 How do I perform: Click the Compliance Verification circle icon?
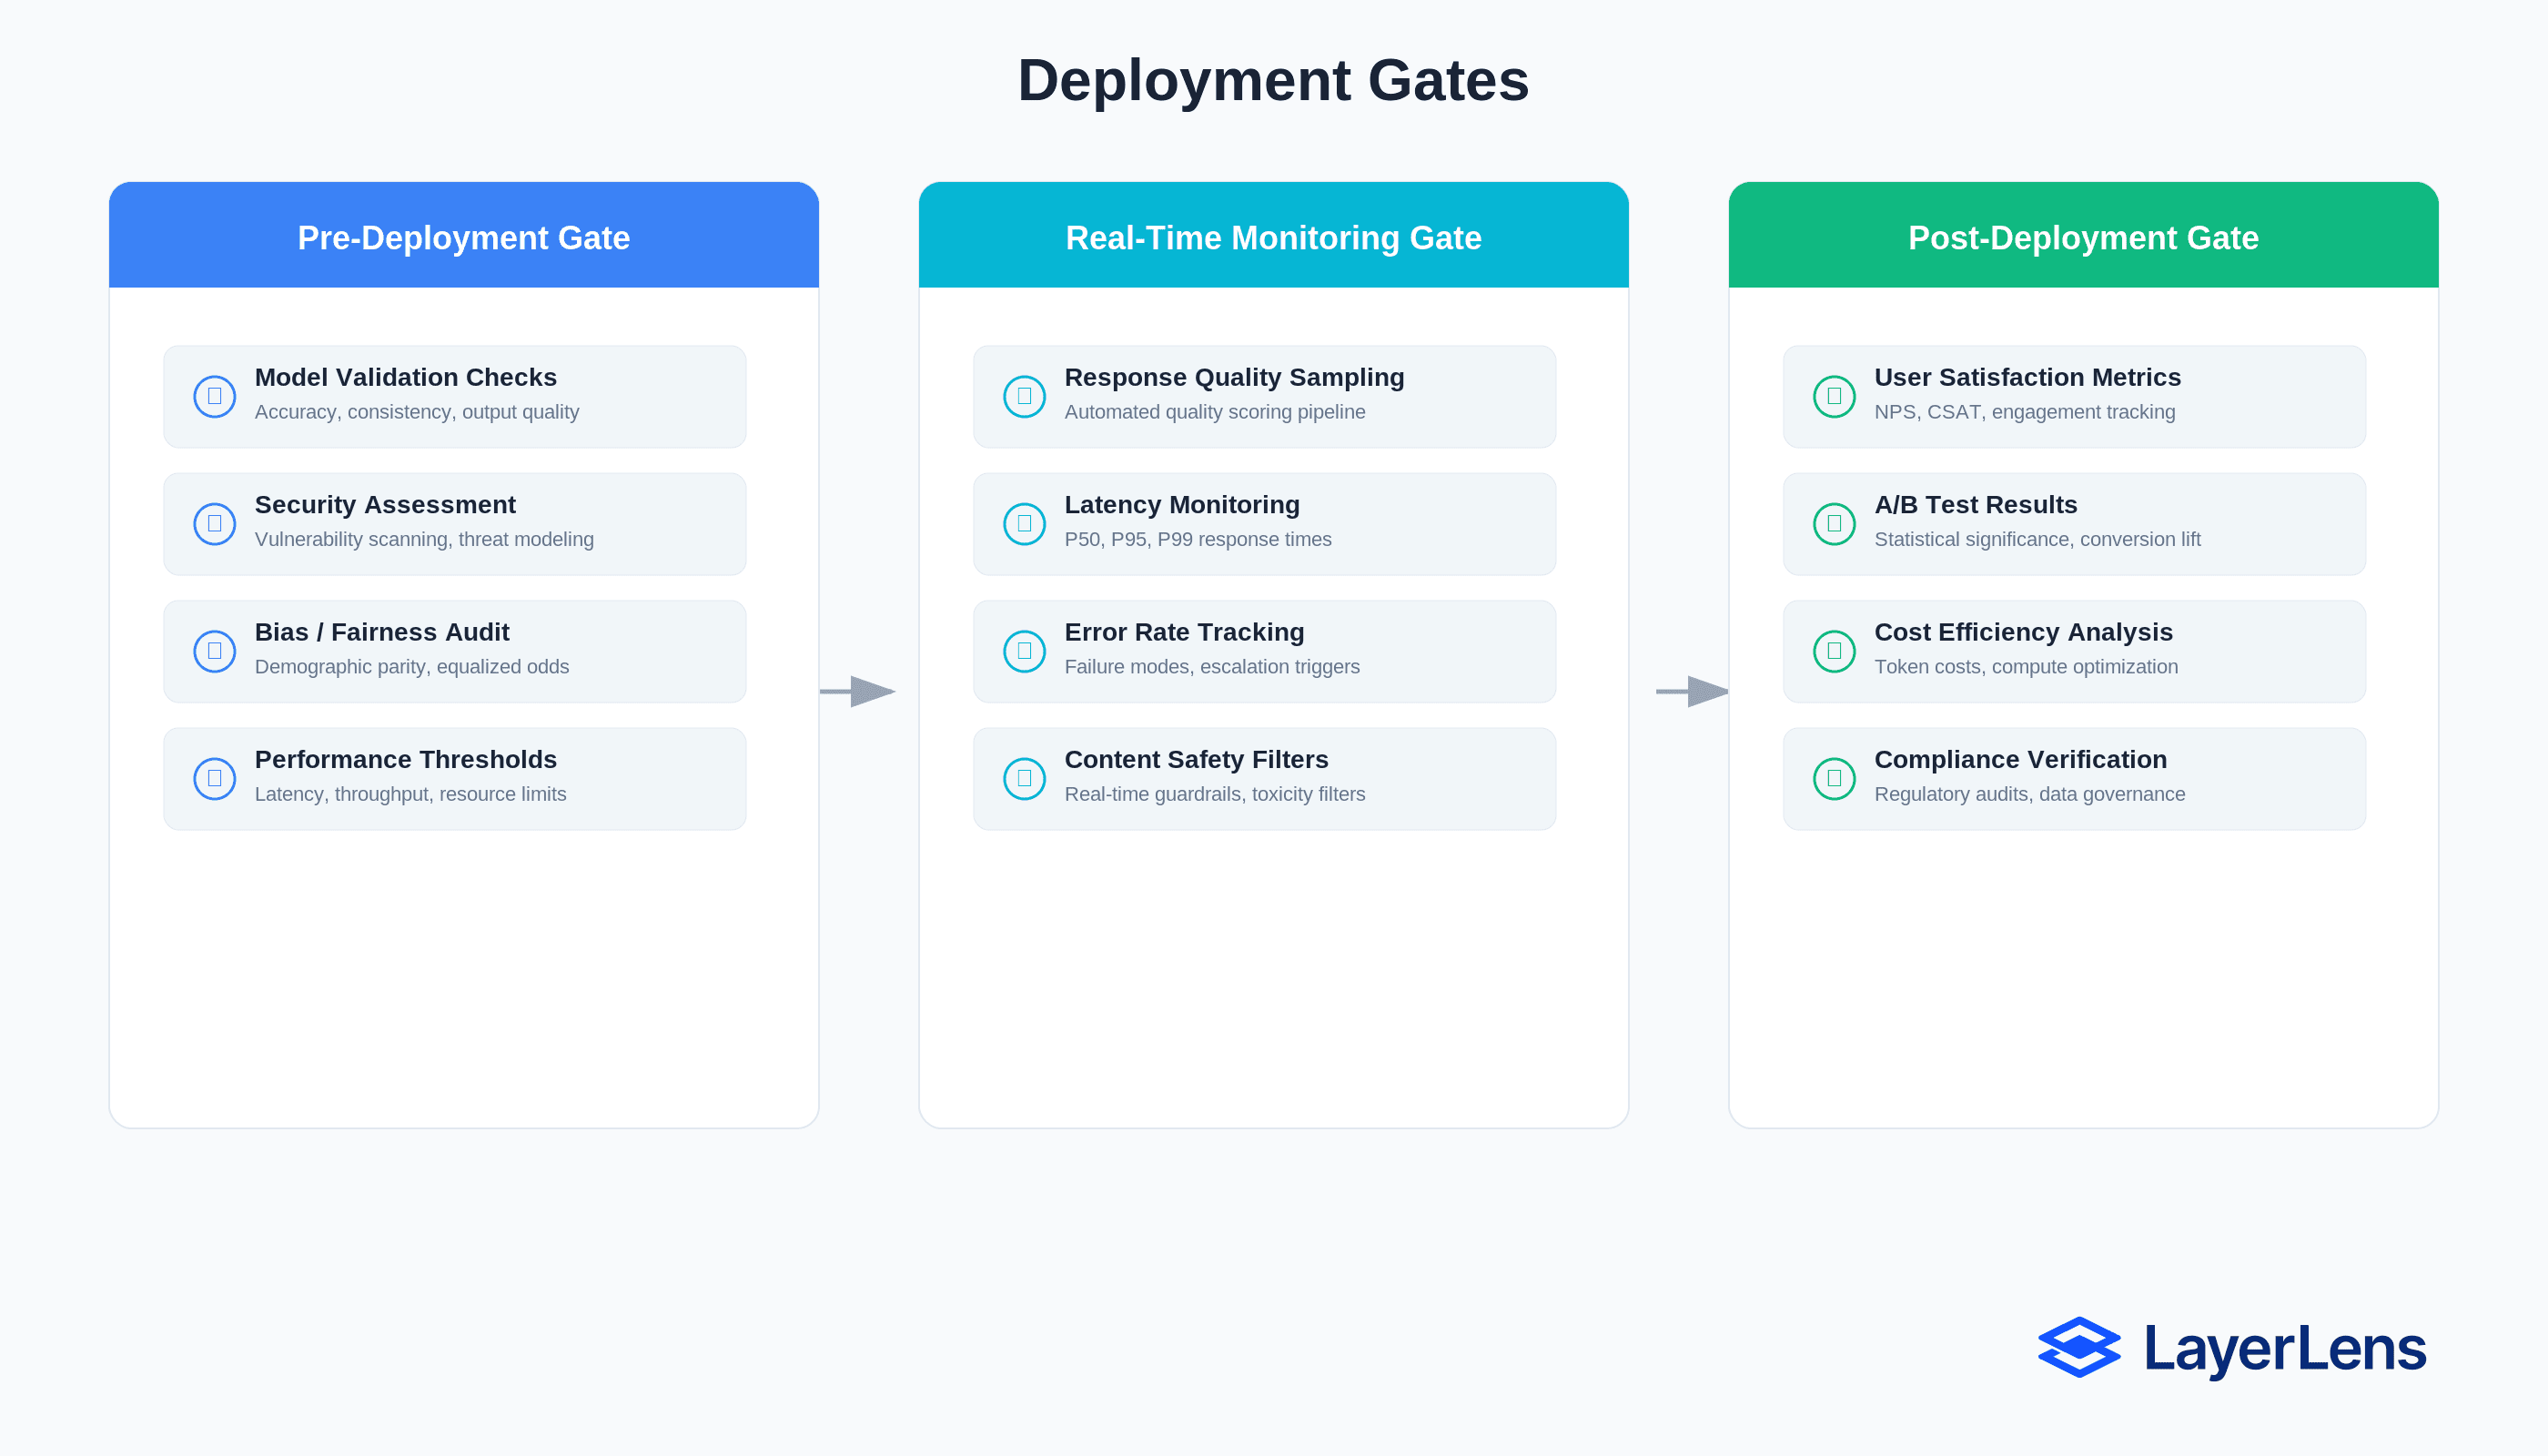click(1834, 779)
